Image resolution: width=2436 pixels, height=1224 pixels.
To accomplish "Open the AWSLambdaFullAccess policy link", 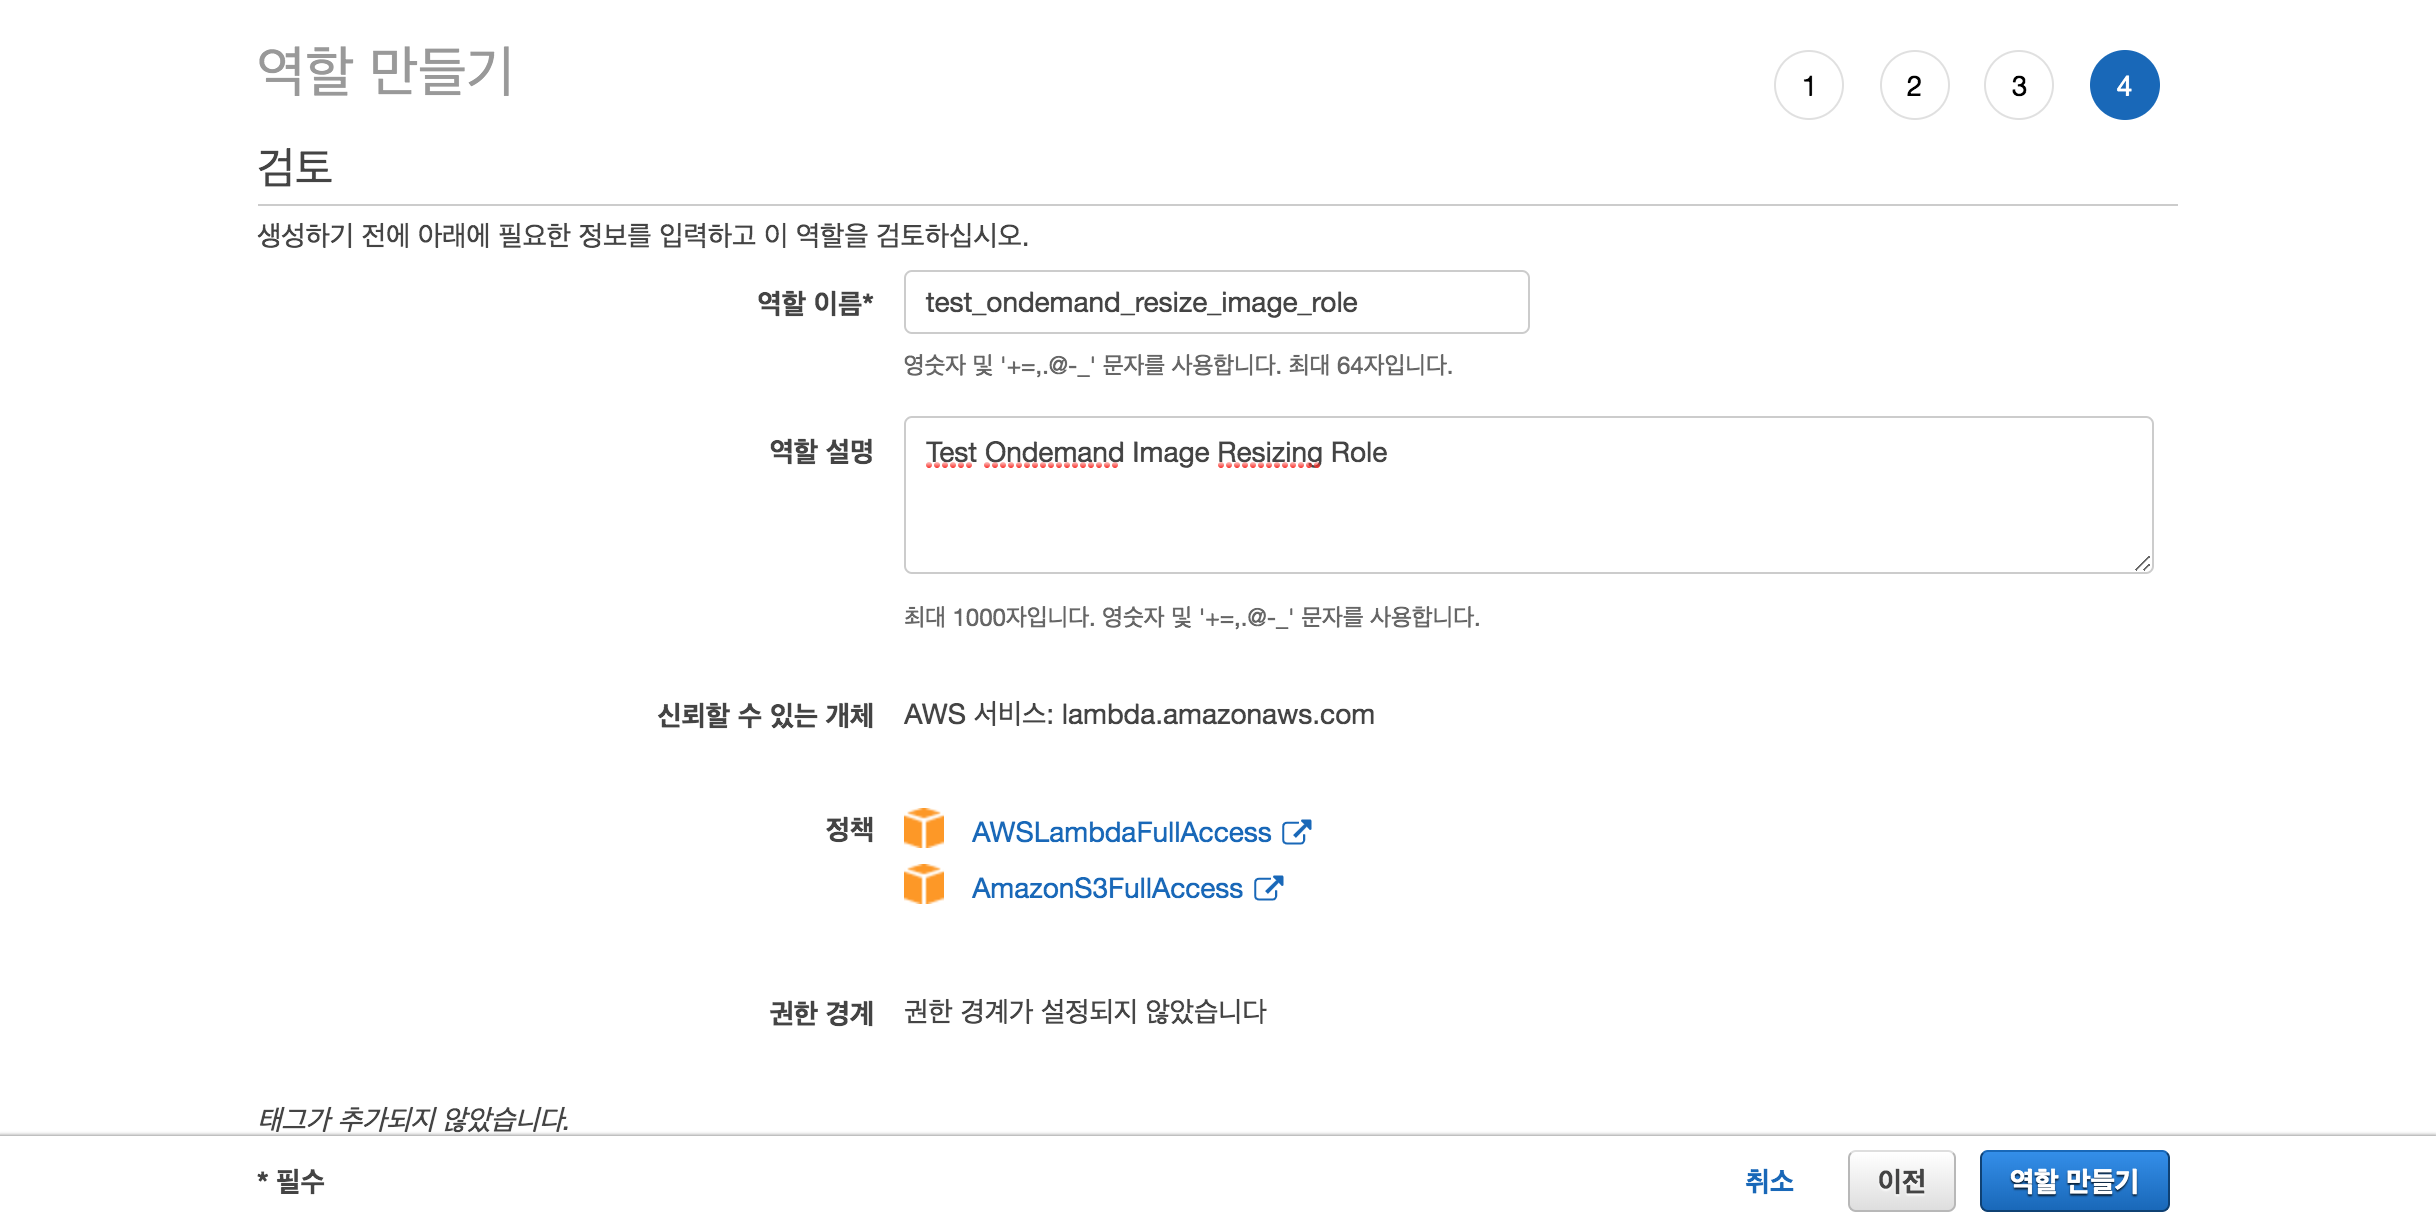I will pyautogui.click(x=1121, y=832).
